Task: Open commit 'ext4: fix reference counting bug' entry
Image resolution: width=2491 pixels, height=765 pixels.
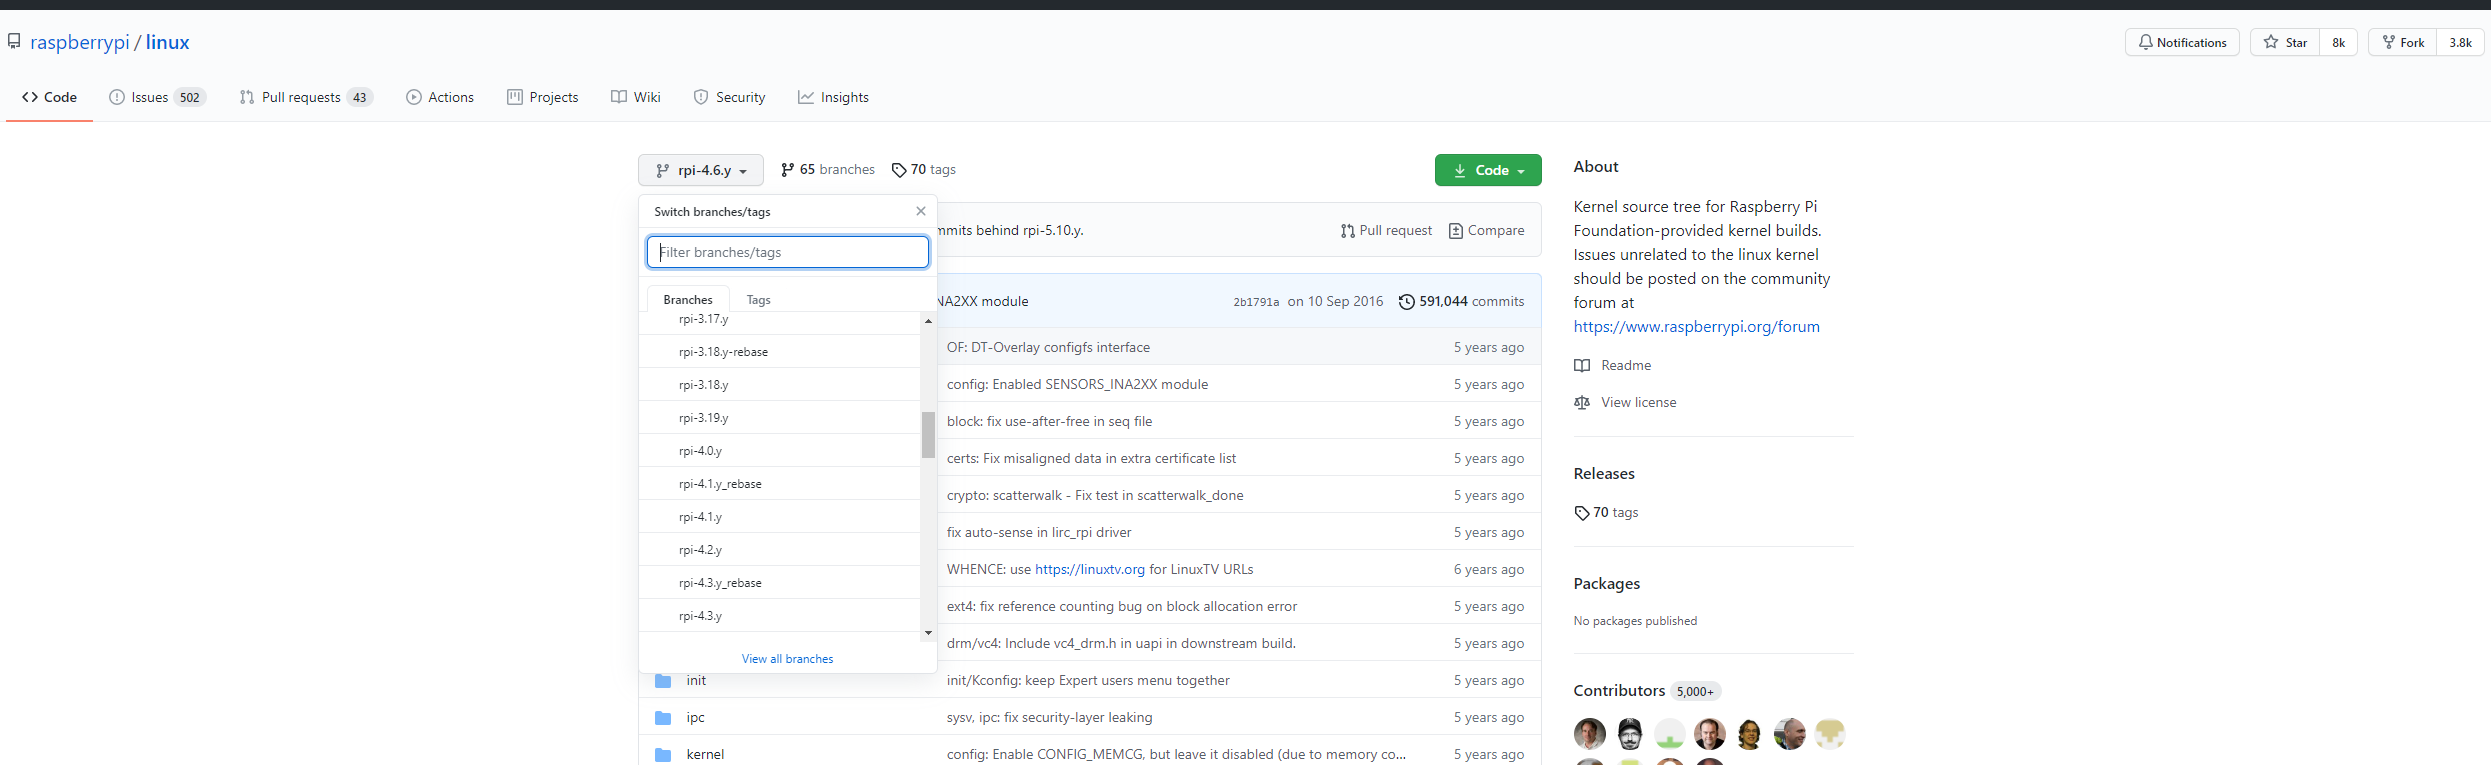Action: (x=1122, y=606)
